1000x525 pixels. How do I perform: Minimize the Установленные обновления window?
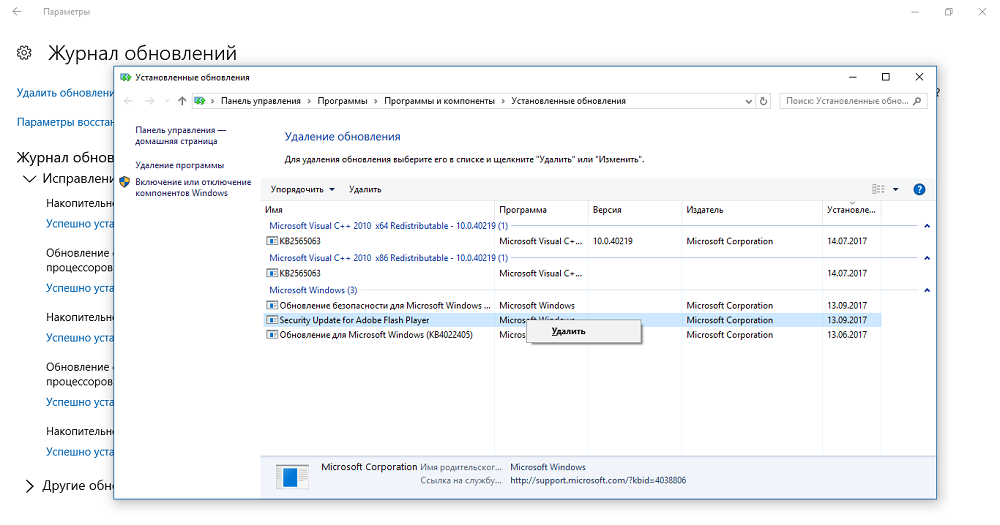[x=853, y=77]
